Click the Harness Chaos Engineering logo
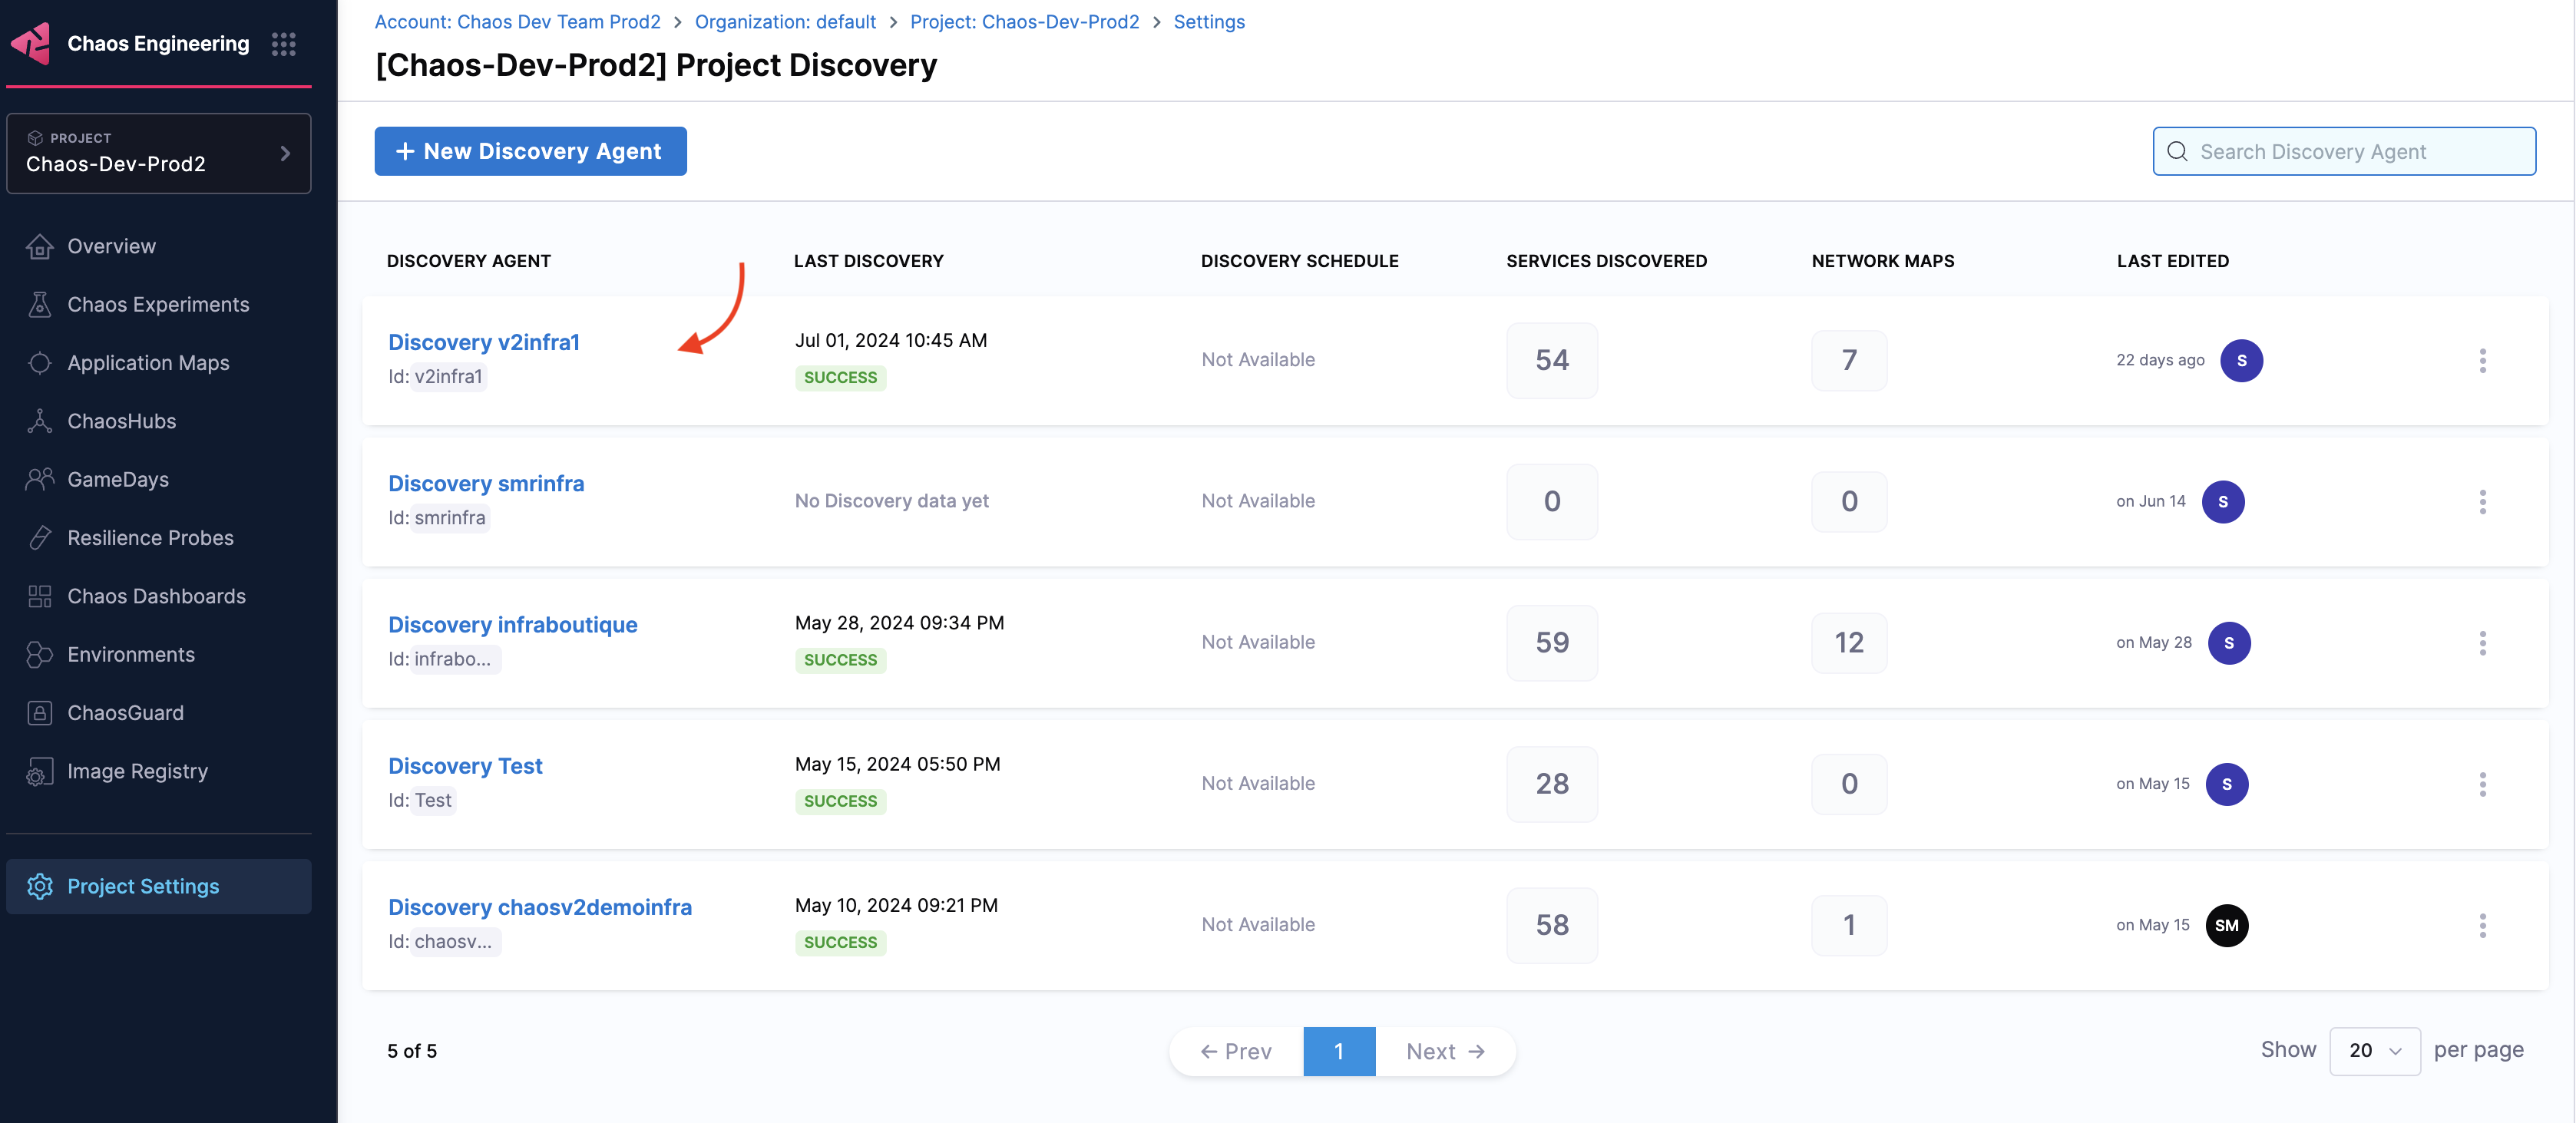 [x=31, y=44]
